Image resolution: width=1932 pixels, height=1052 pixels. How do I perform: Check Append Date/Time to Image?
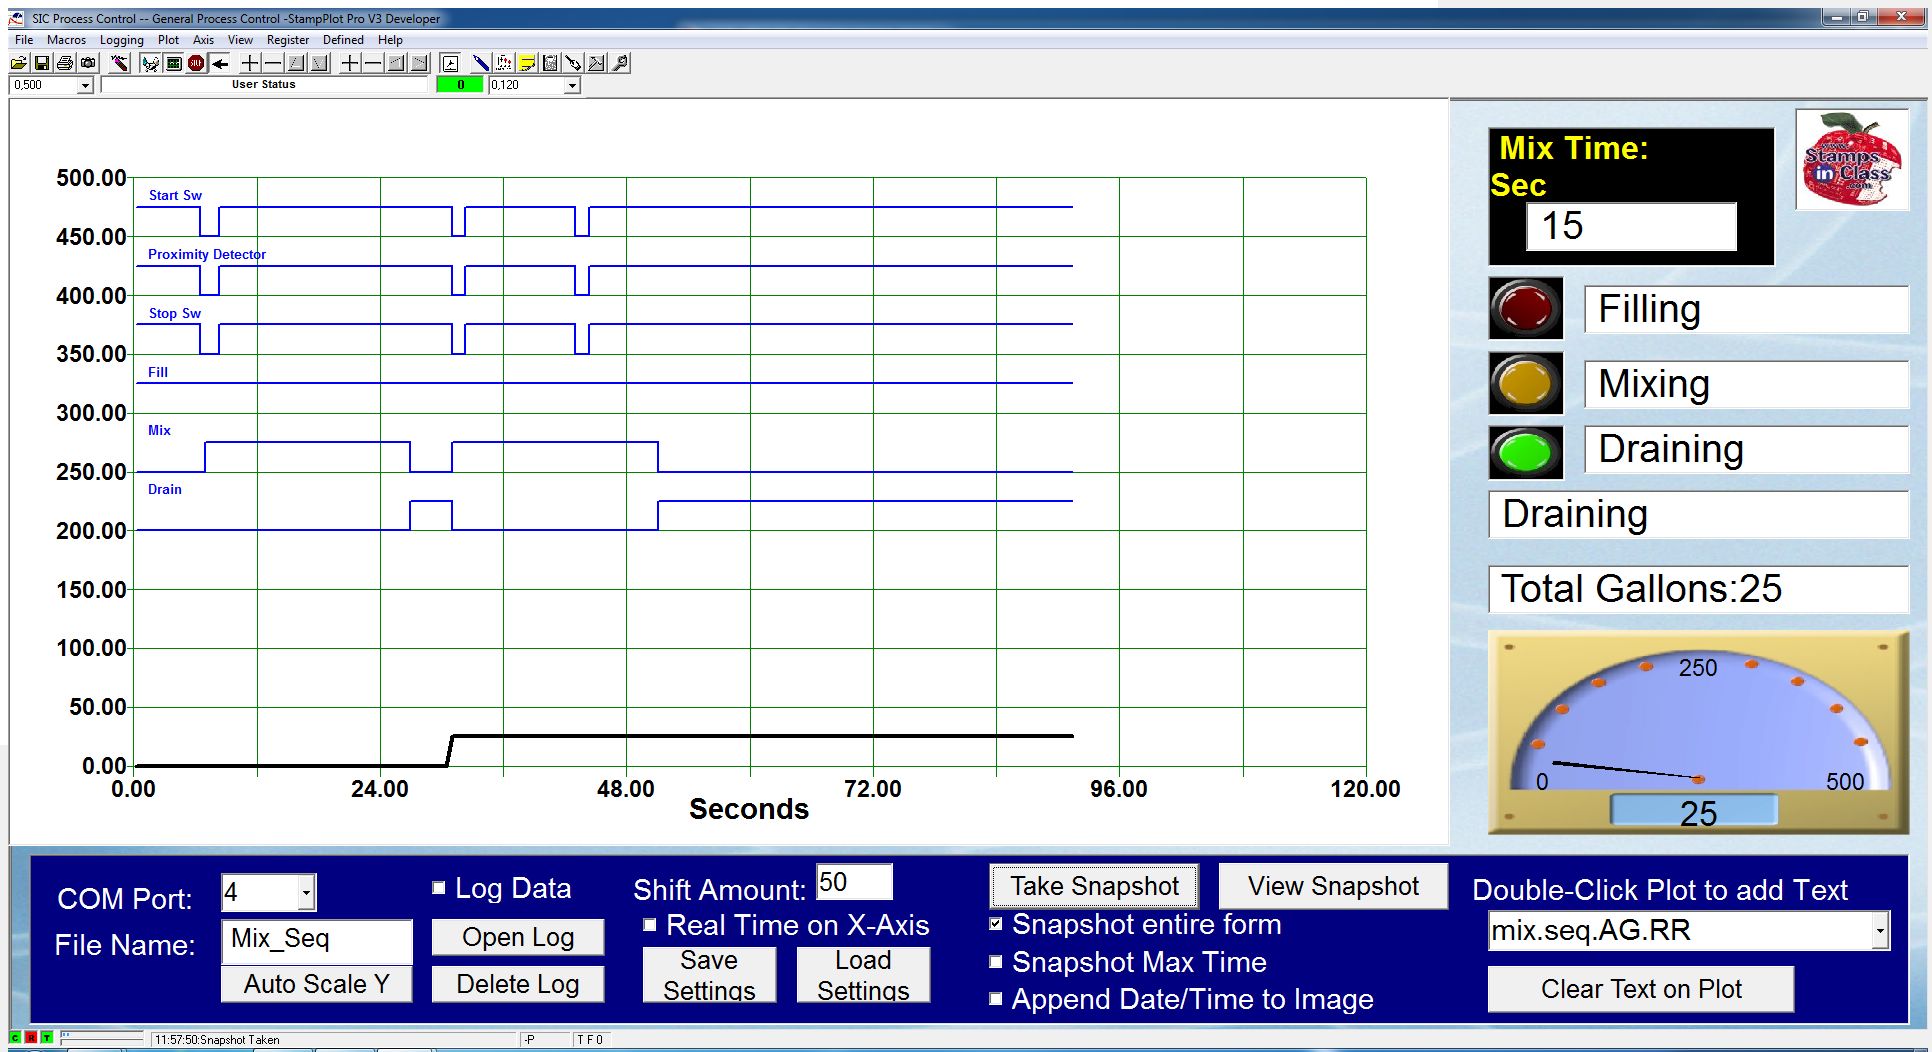tap(995, 999)
